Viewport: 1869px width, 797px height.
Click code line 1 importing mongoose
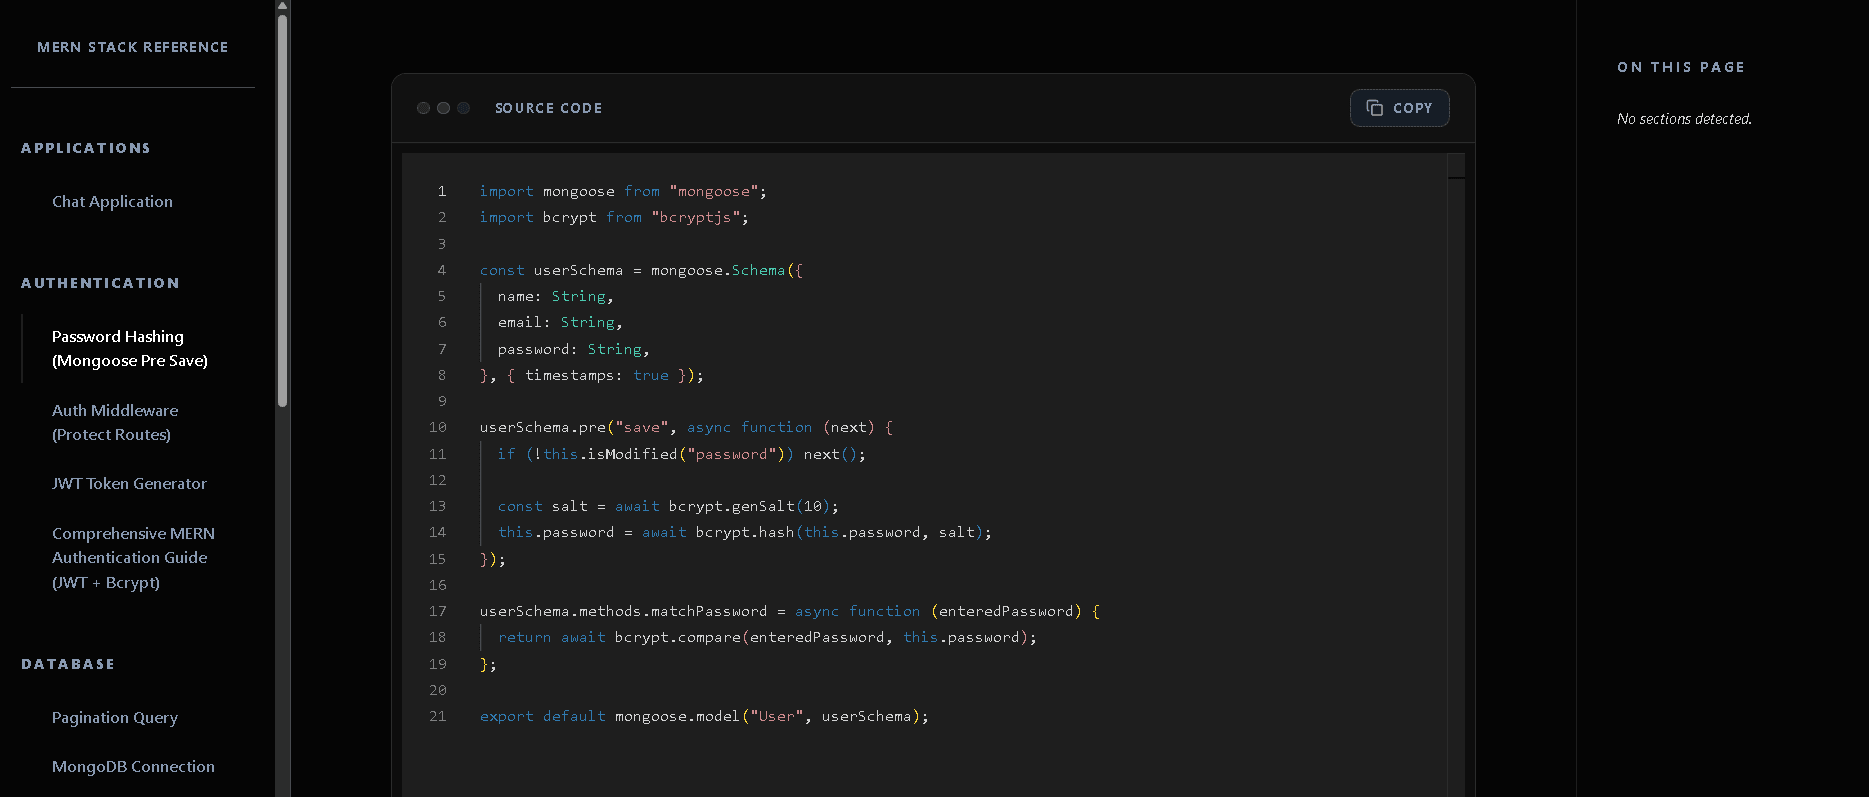(x=623, y=191)
